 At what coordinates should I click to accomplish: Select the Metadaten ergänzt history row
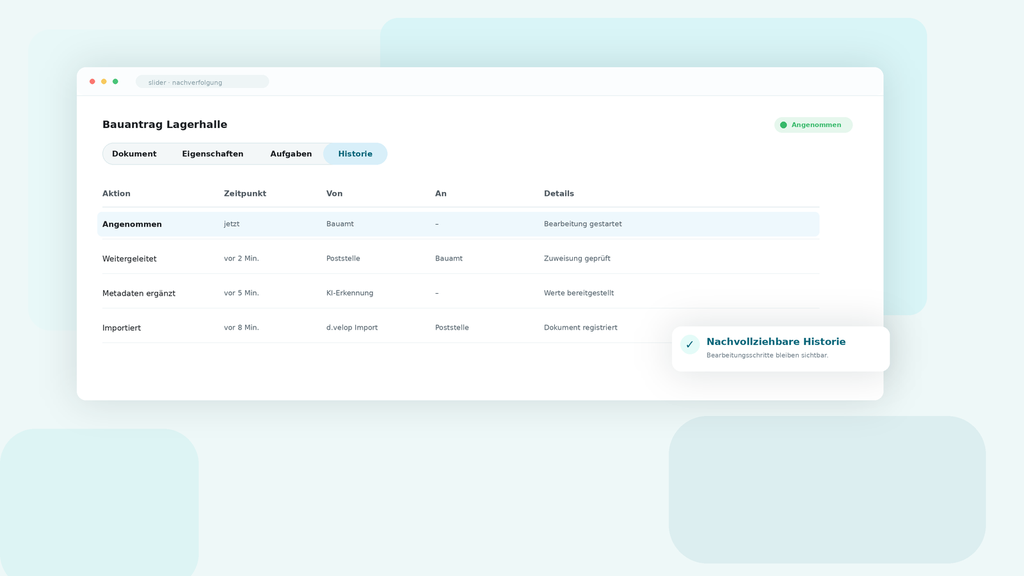click(x=460, y=293)
